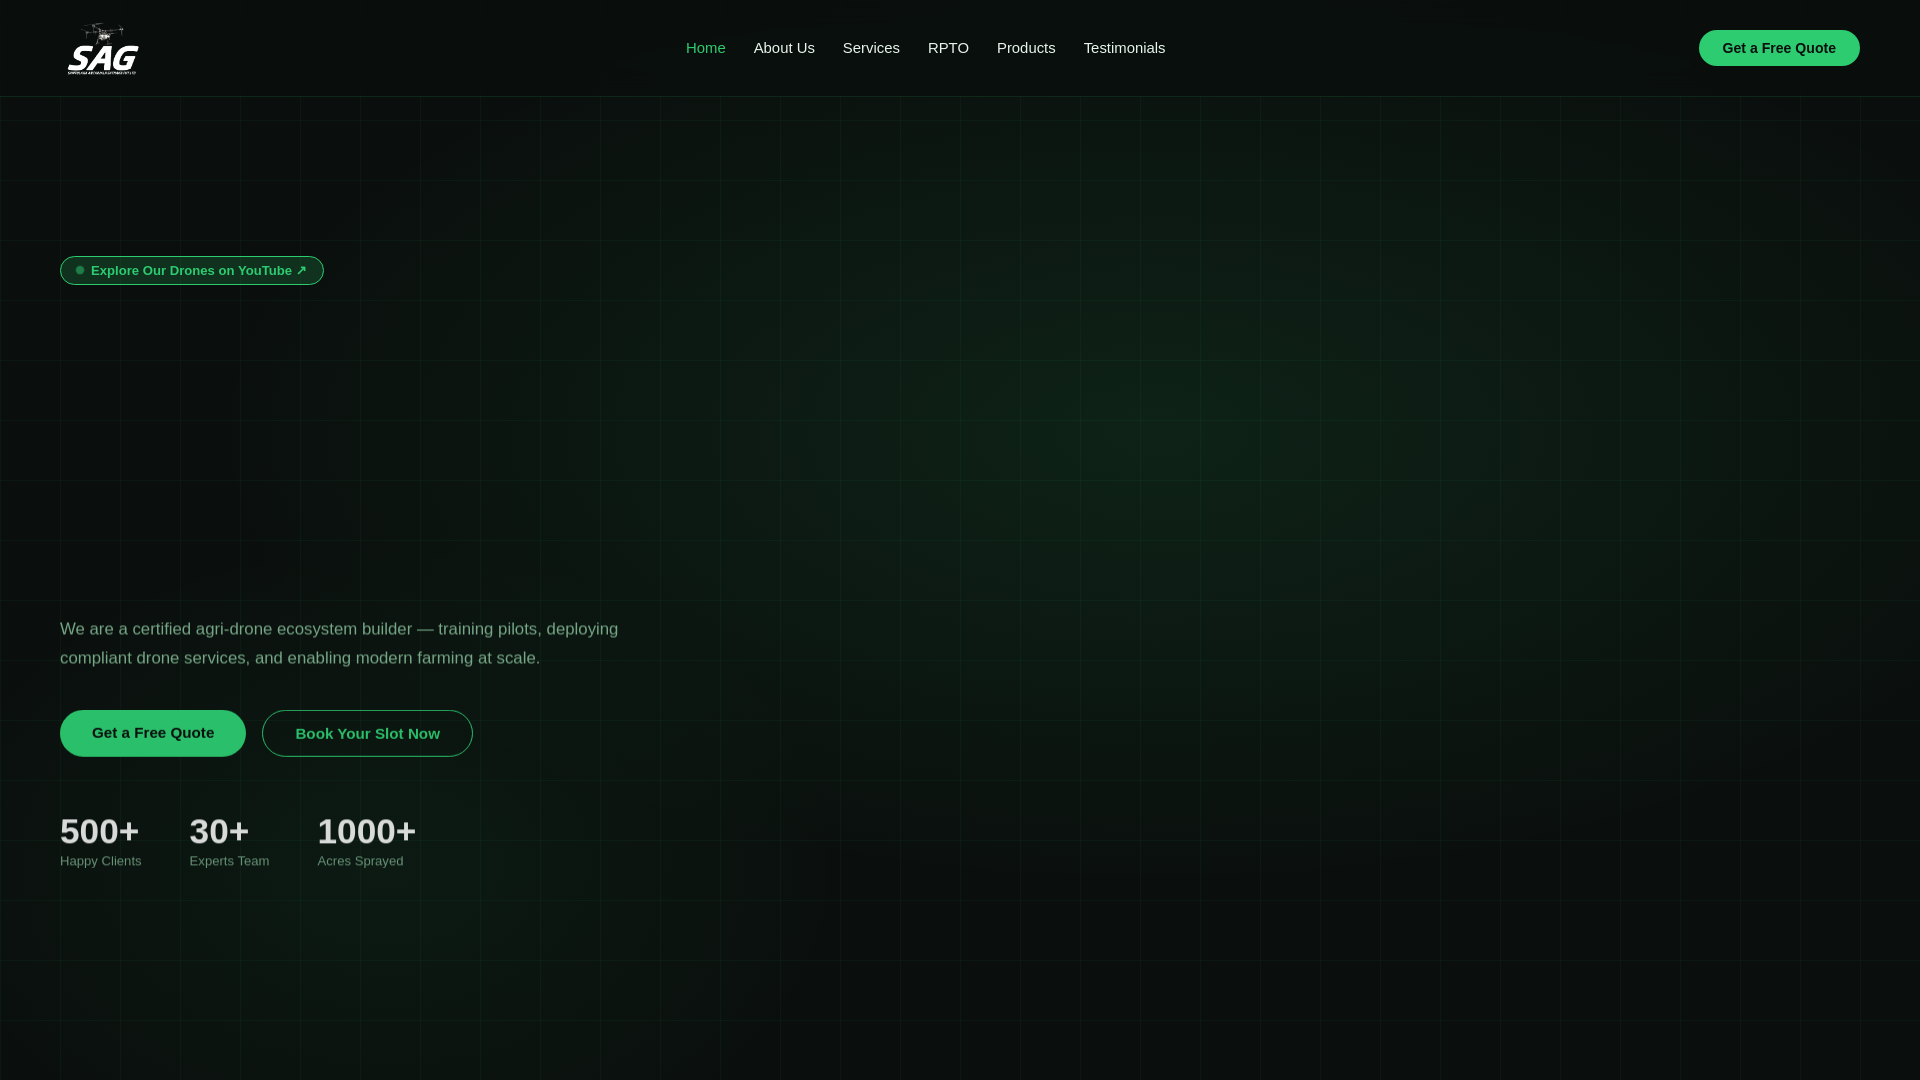The height and width of the screenshot is (1080, 1920).
Task: Click header Get a Free Quote button
Action: pos(1779,48)
